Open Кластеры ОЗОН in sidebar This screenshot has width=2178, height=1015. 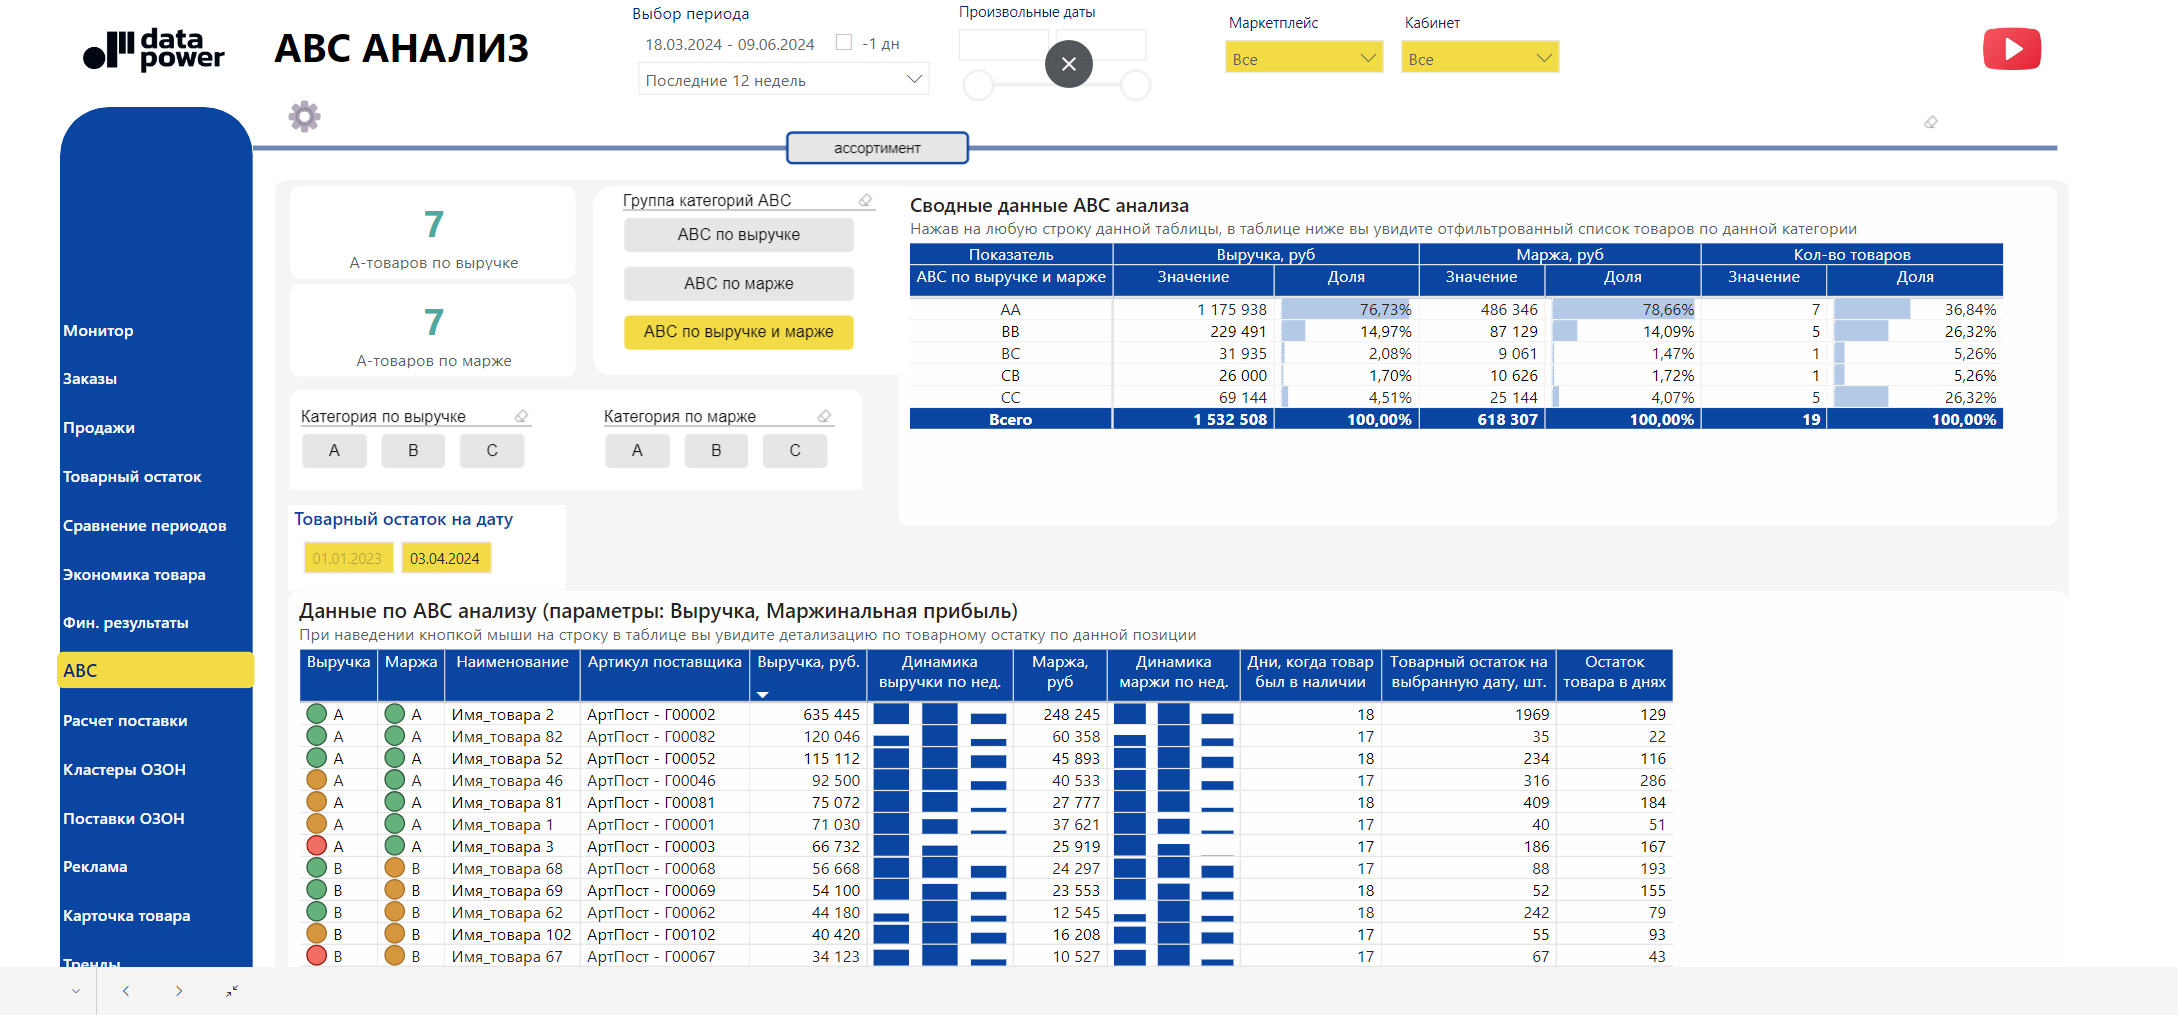point(124,770)
